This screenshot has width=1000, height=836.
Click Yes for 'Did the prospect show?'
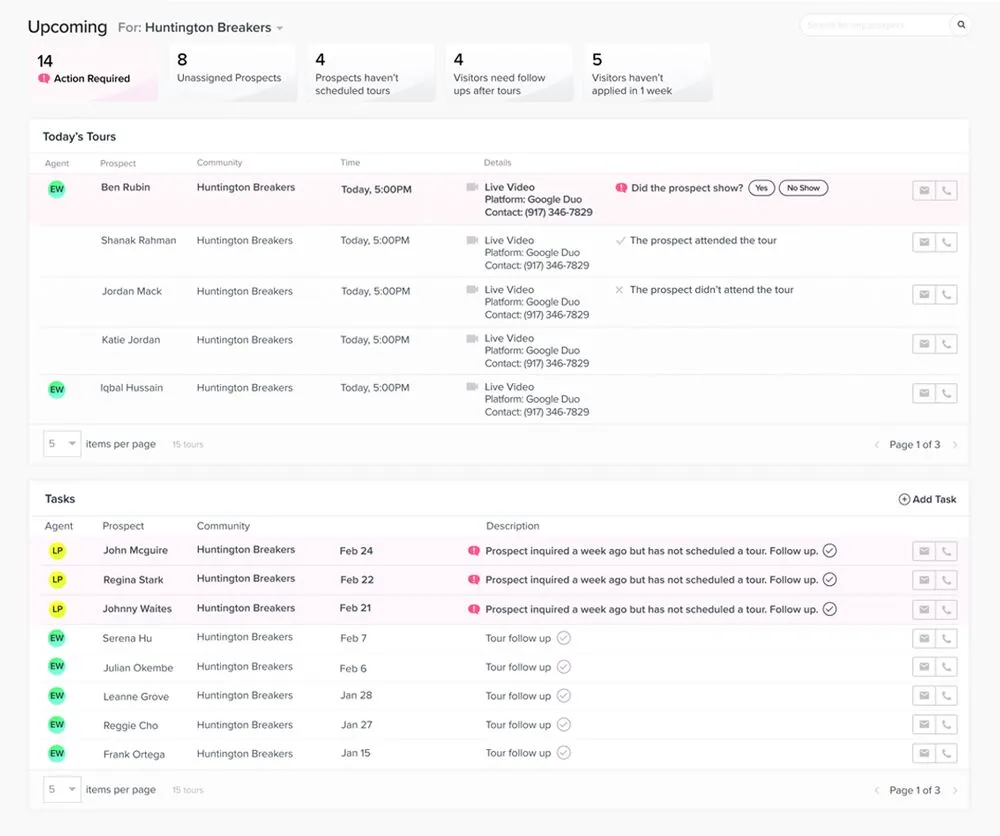pos(761,187)
